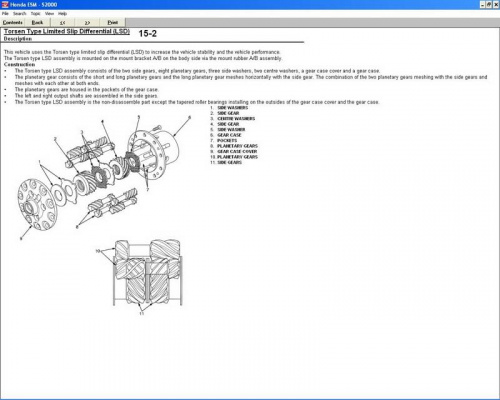Click legend item 11 SIDE GEARS
The height and width of the screenshot is (400, 500).
(x=226, y=162)
